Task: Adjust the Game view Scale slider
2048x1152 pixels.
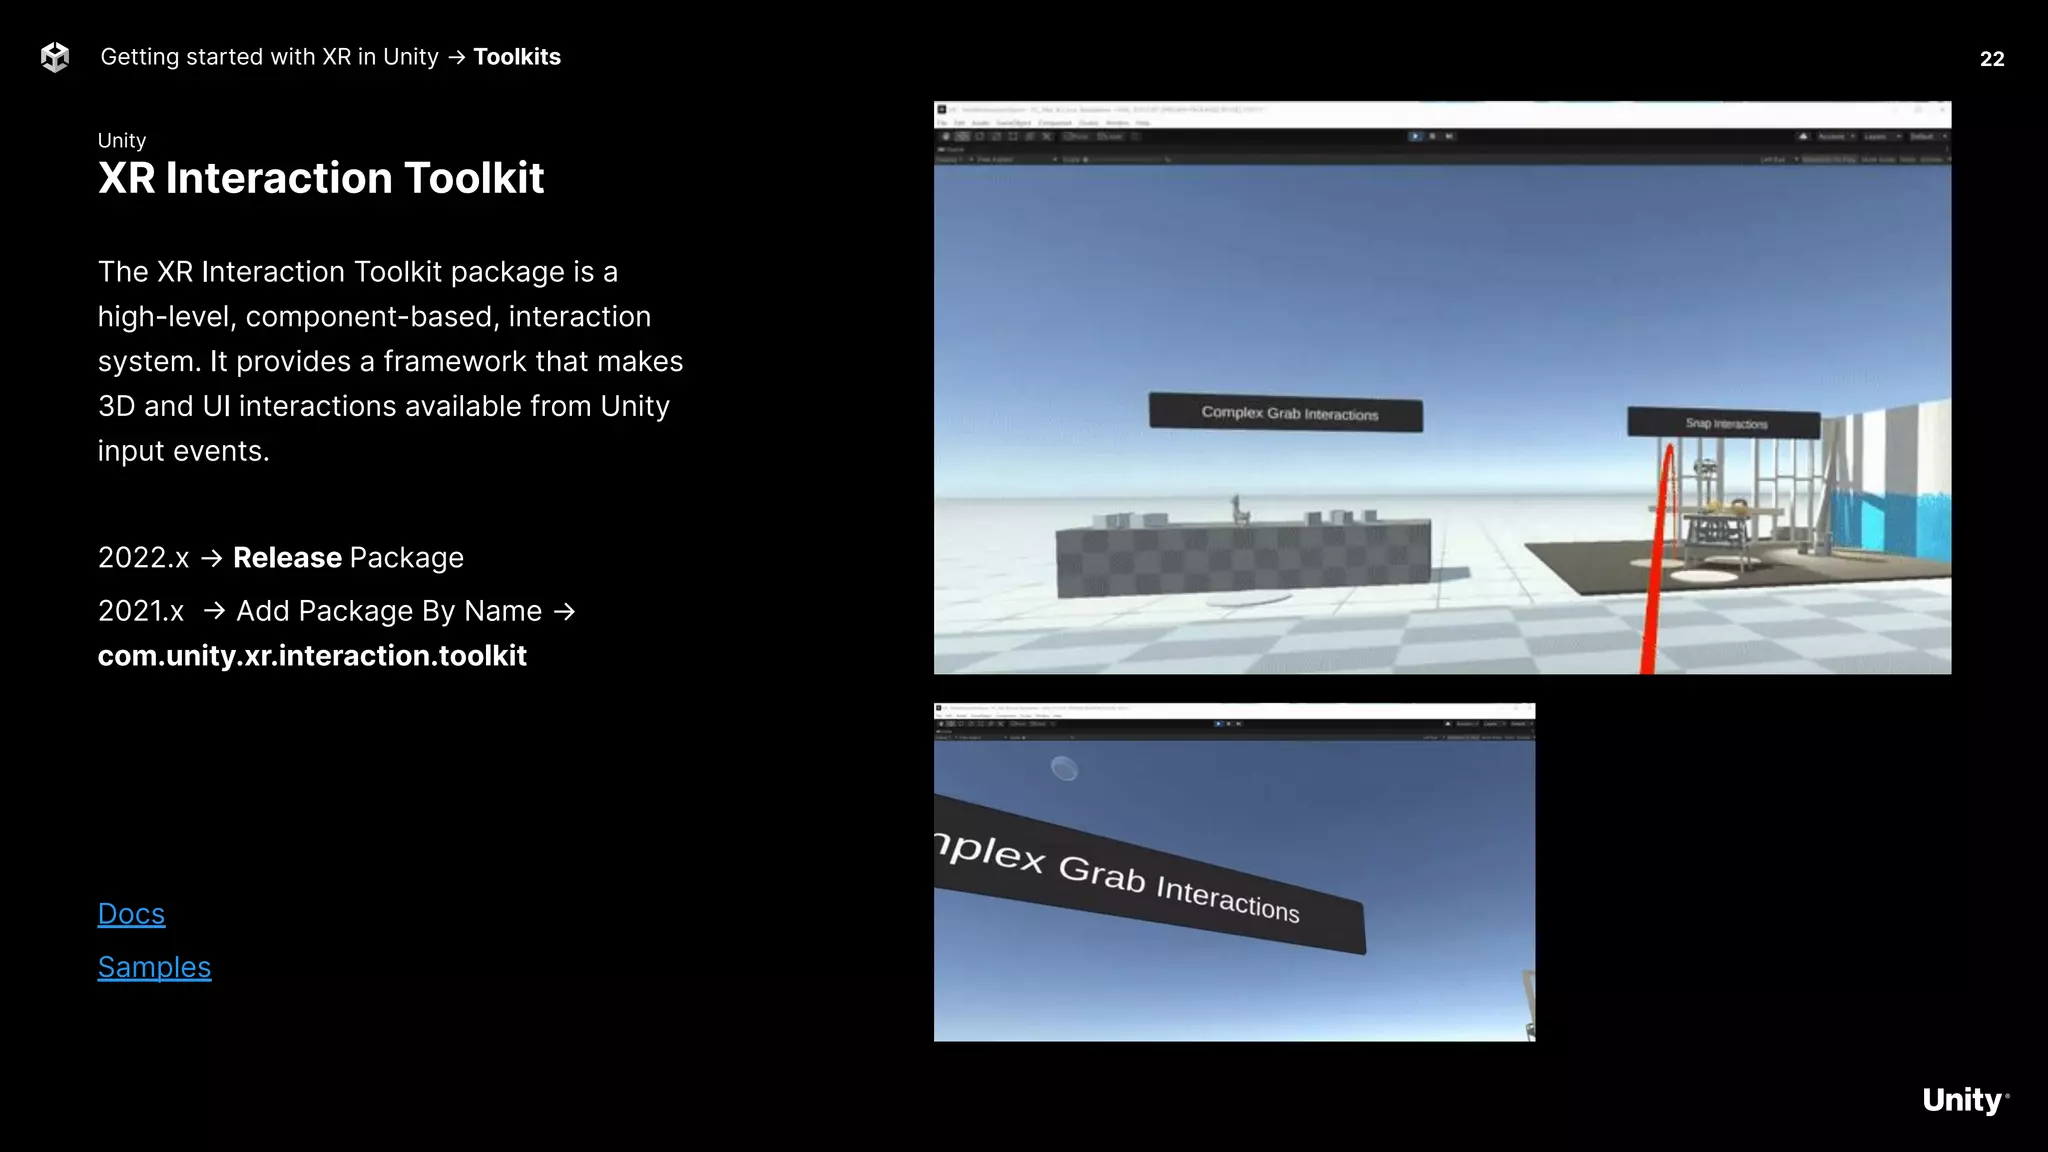Action: tap(1126, 160)
